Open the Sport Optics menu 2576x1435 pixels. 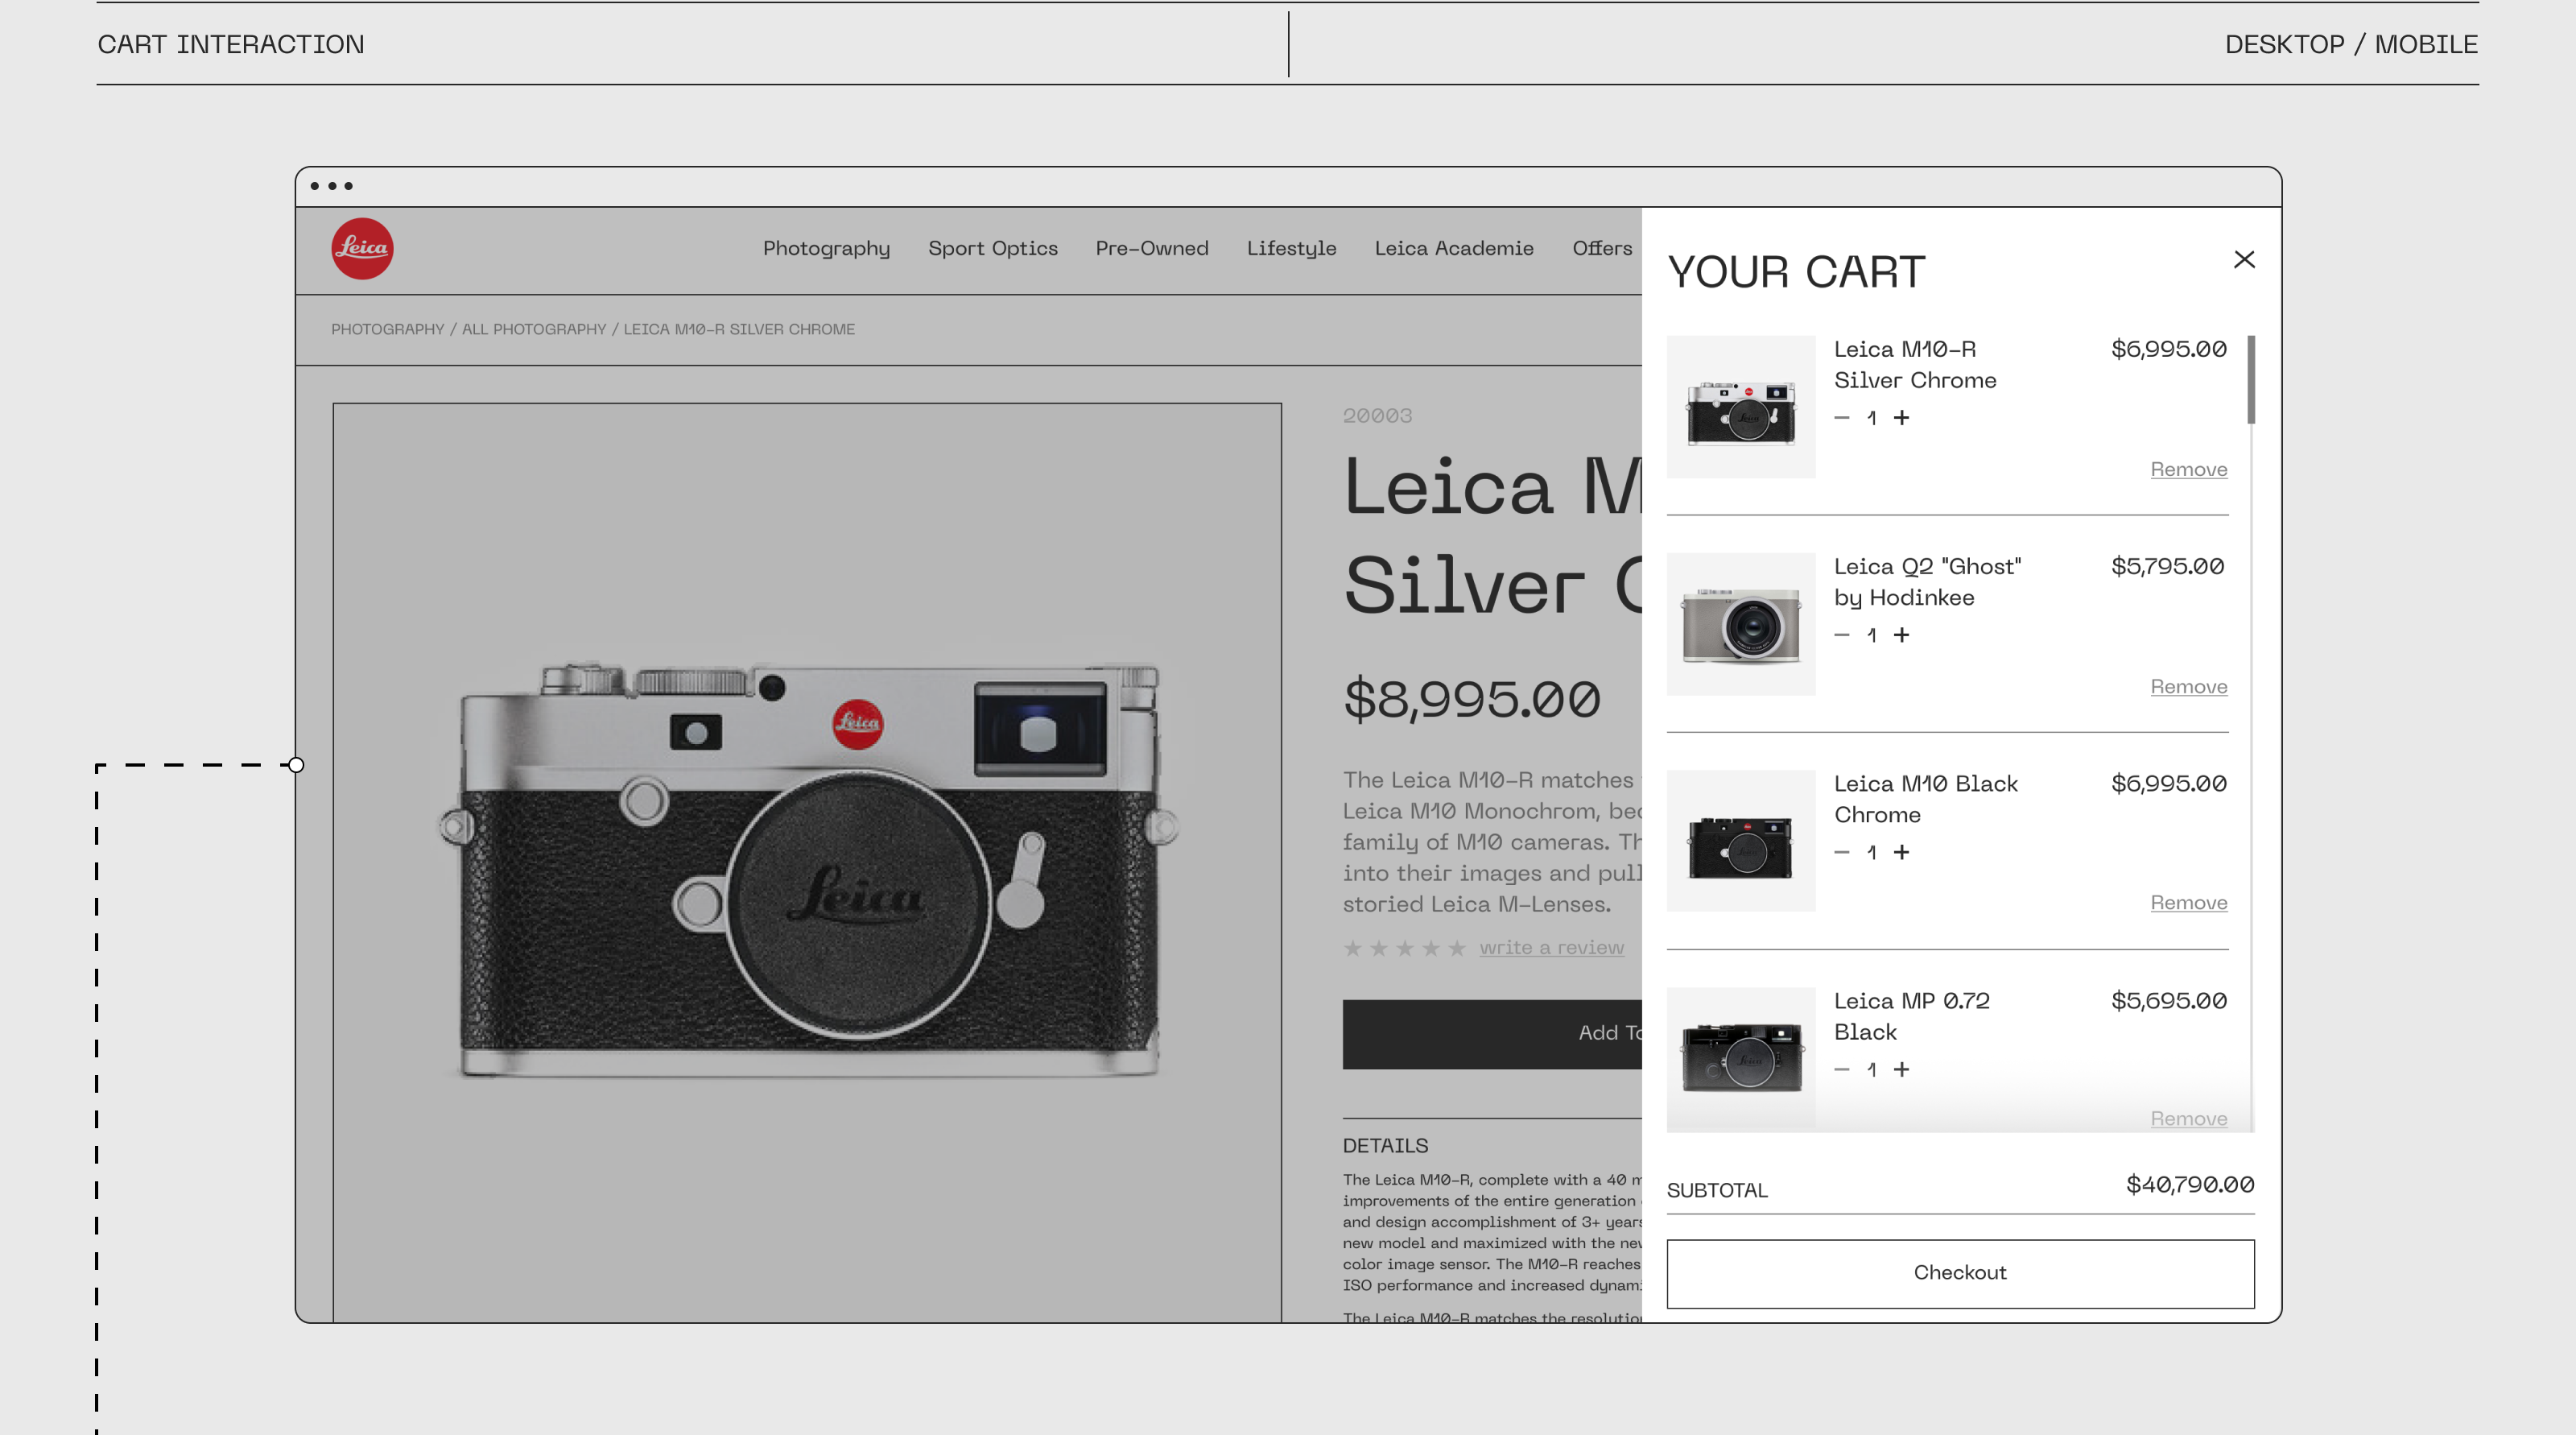[992, 248]
